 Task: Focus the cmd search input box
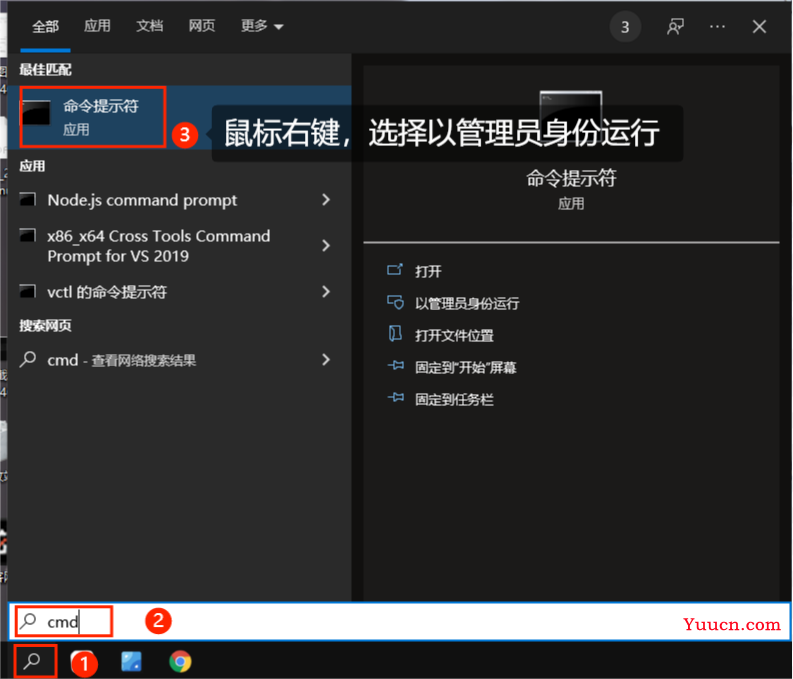click(x=400, y=621)
